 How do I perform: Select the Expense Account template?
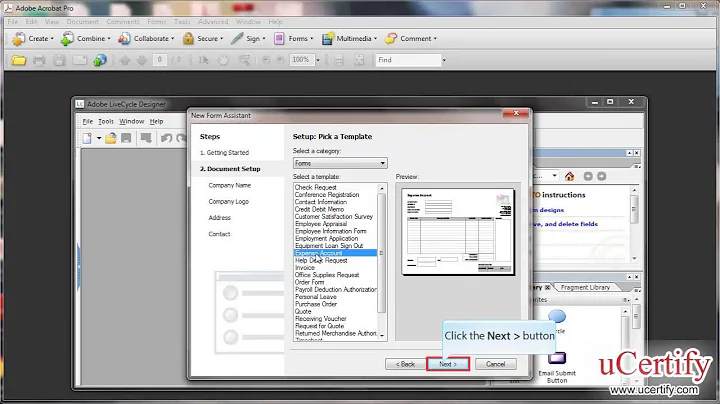coord(335,253)
